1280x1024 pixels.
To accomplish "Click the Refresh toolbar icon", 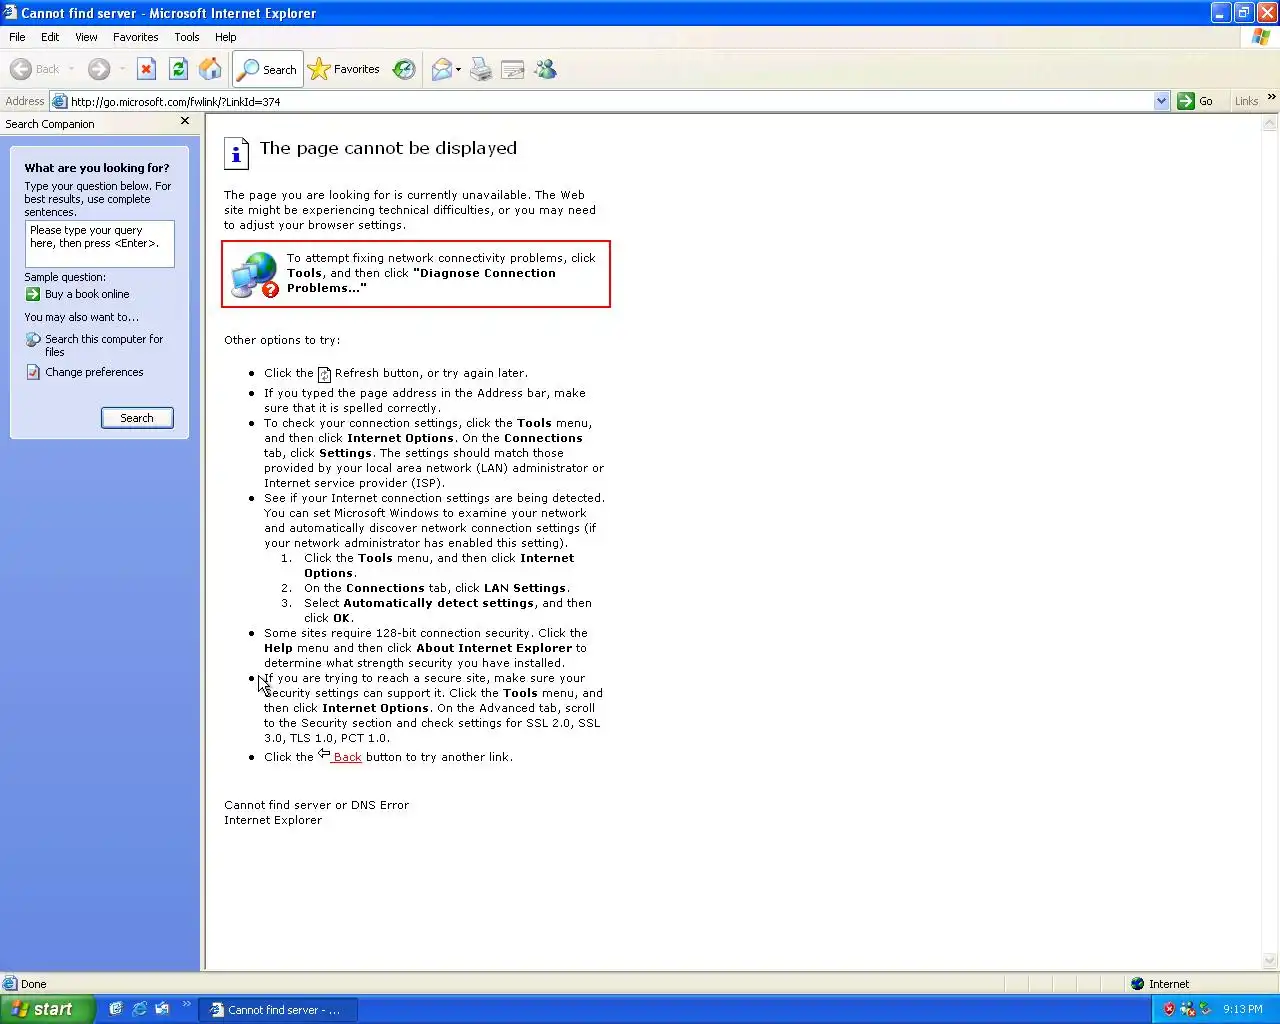I will [178, 69].
